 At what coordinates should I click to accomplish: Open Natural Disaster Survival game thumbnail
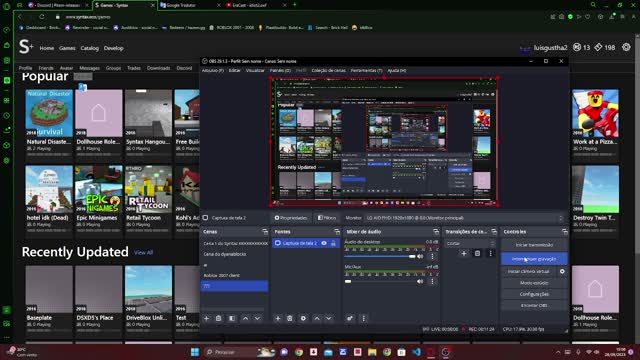click(x=49, y=113)
